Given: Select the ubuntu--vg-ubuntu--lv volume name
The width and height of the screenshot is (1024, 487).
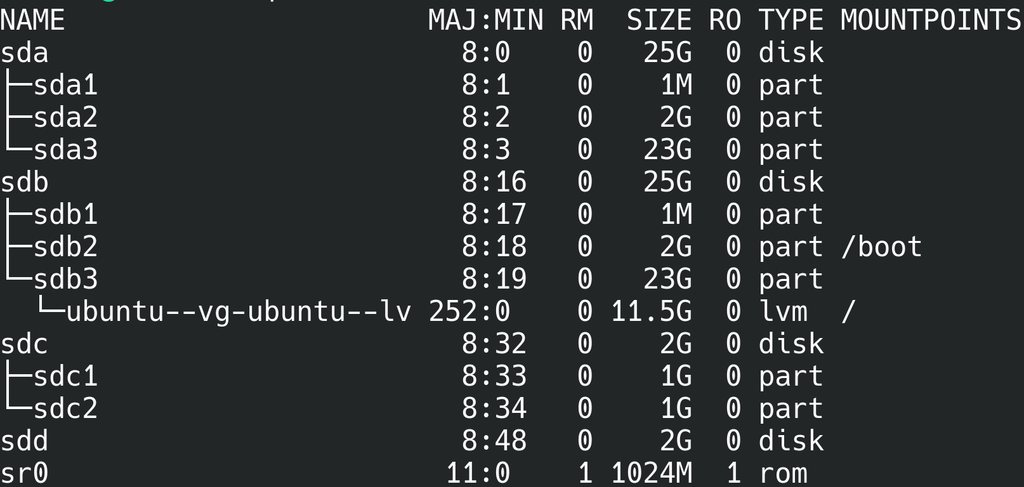Looking at the screenshot, I should click(x=238, y=311).
